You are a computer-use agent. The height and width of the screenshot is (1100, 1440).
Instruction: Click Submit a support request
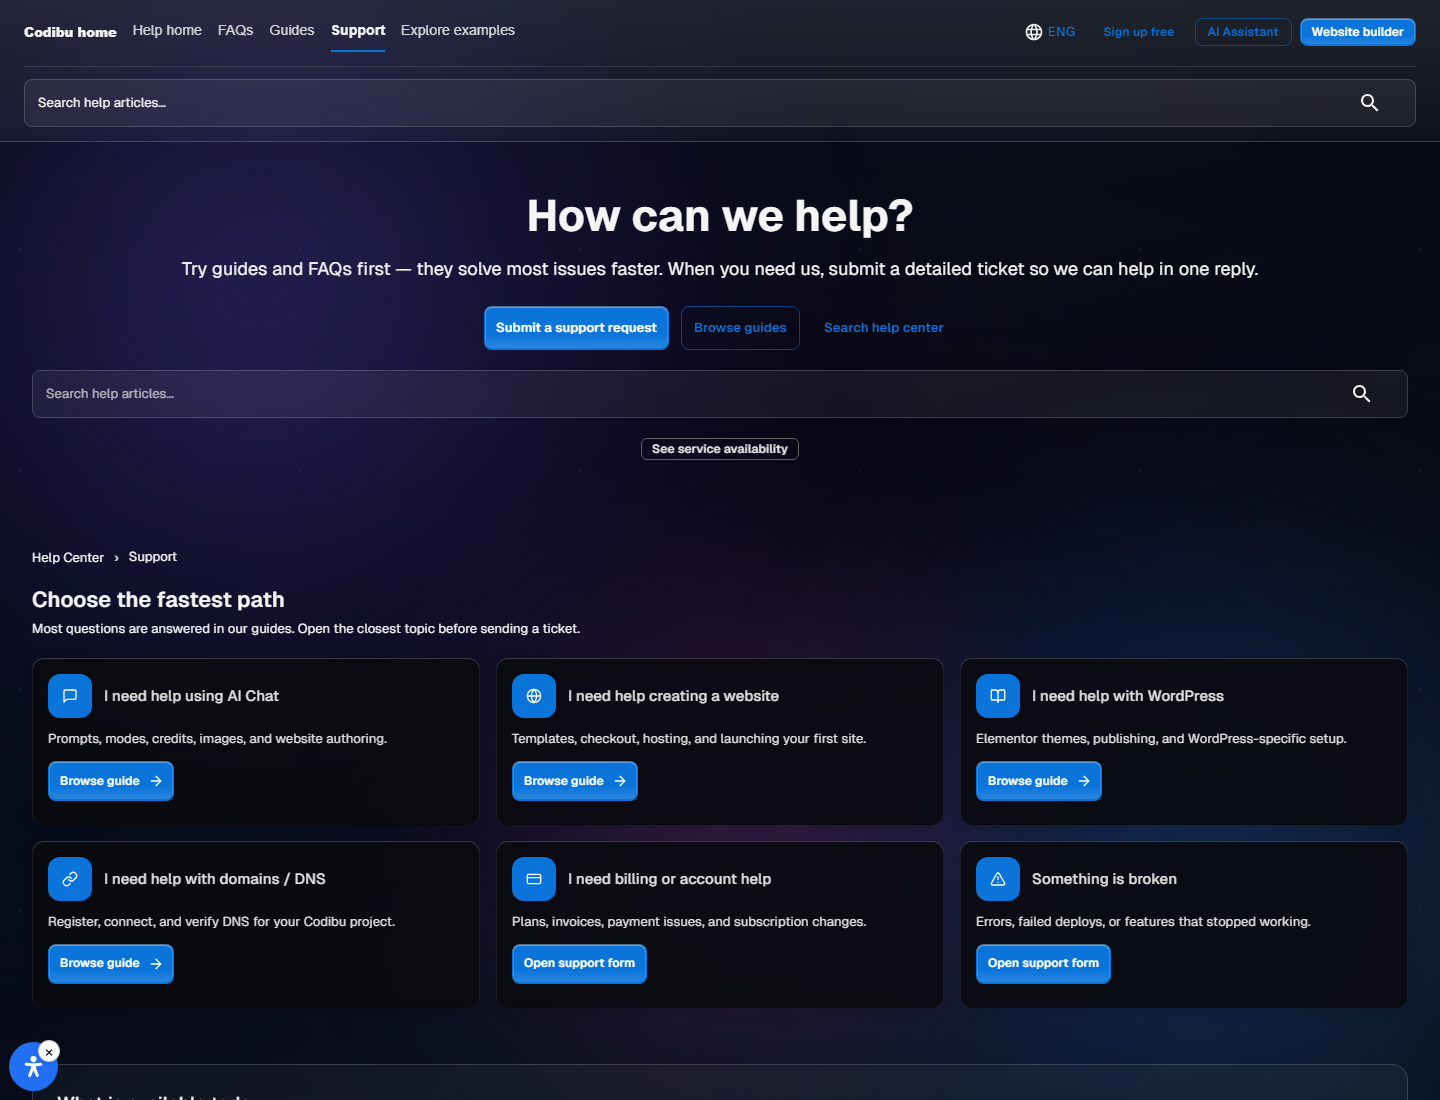pyautogui.click(x=576, y=328)
